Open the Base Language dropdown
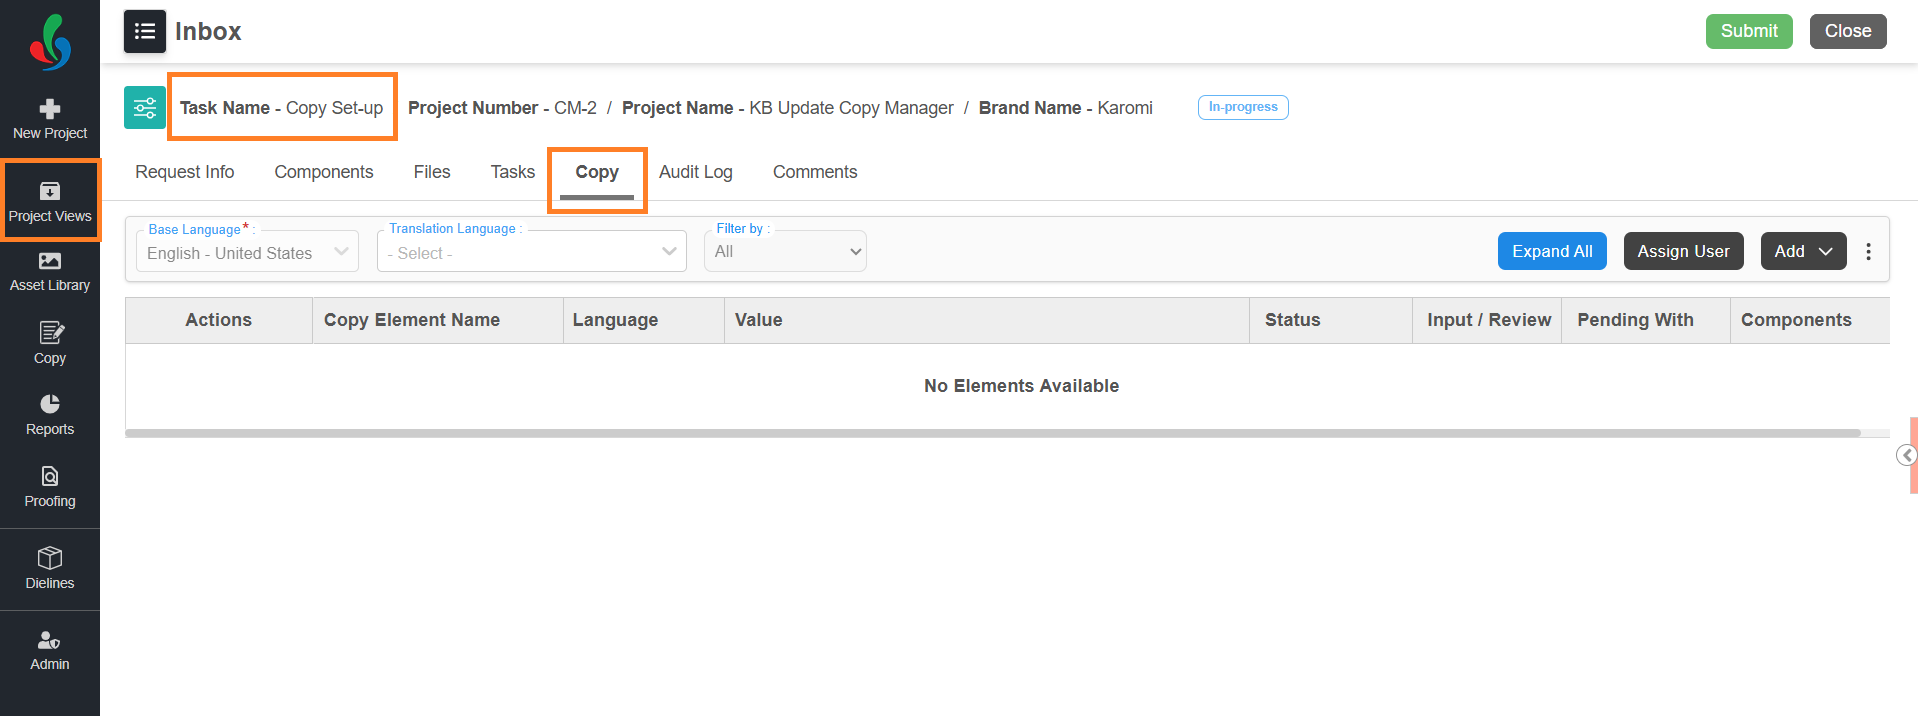Image resolution: width=1918 pixels, height=716 pixels. tap(248, 252)
